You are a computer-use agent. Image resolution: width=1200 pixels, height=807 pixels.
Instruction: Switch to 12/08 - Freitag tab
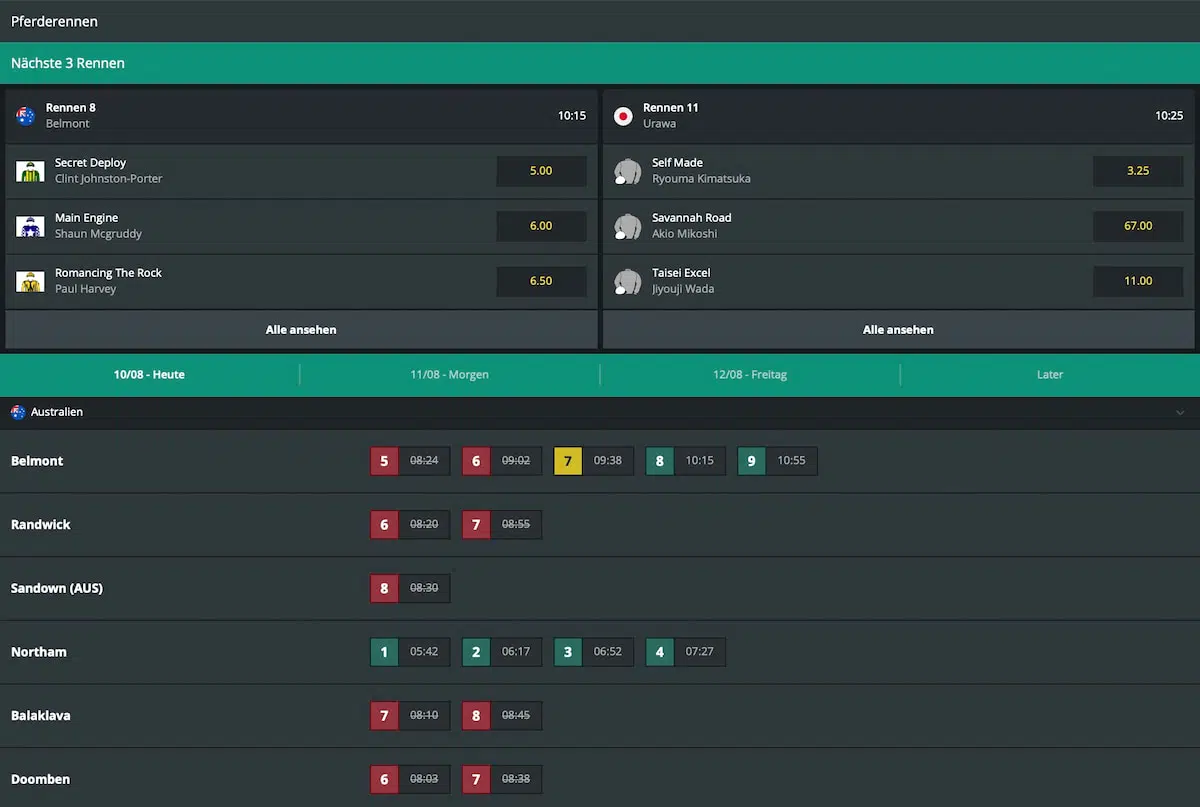pos(750,374)
